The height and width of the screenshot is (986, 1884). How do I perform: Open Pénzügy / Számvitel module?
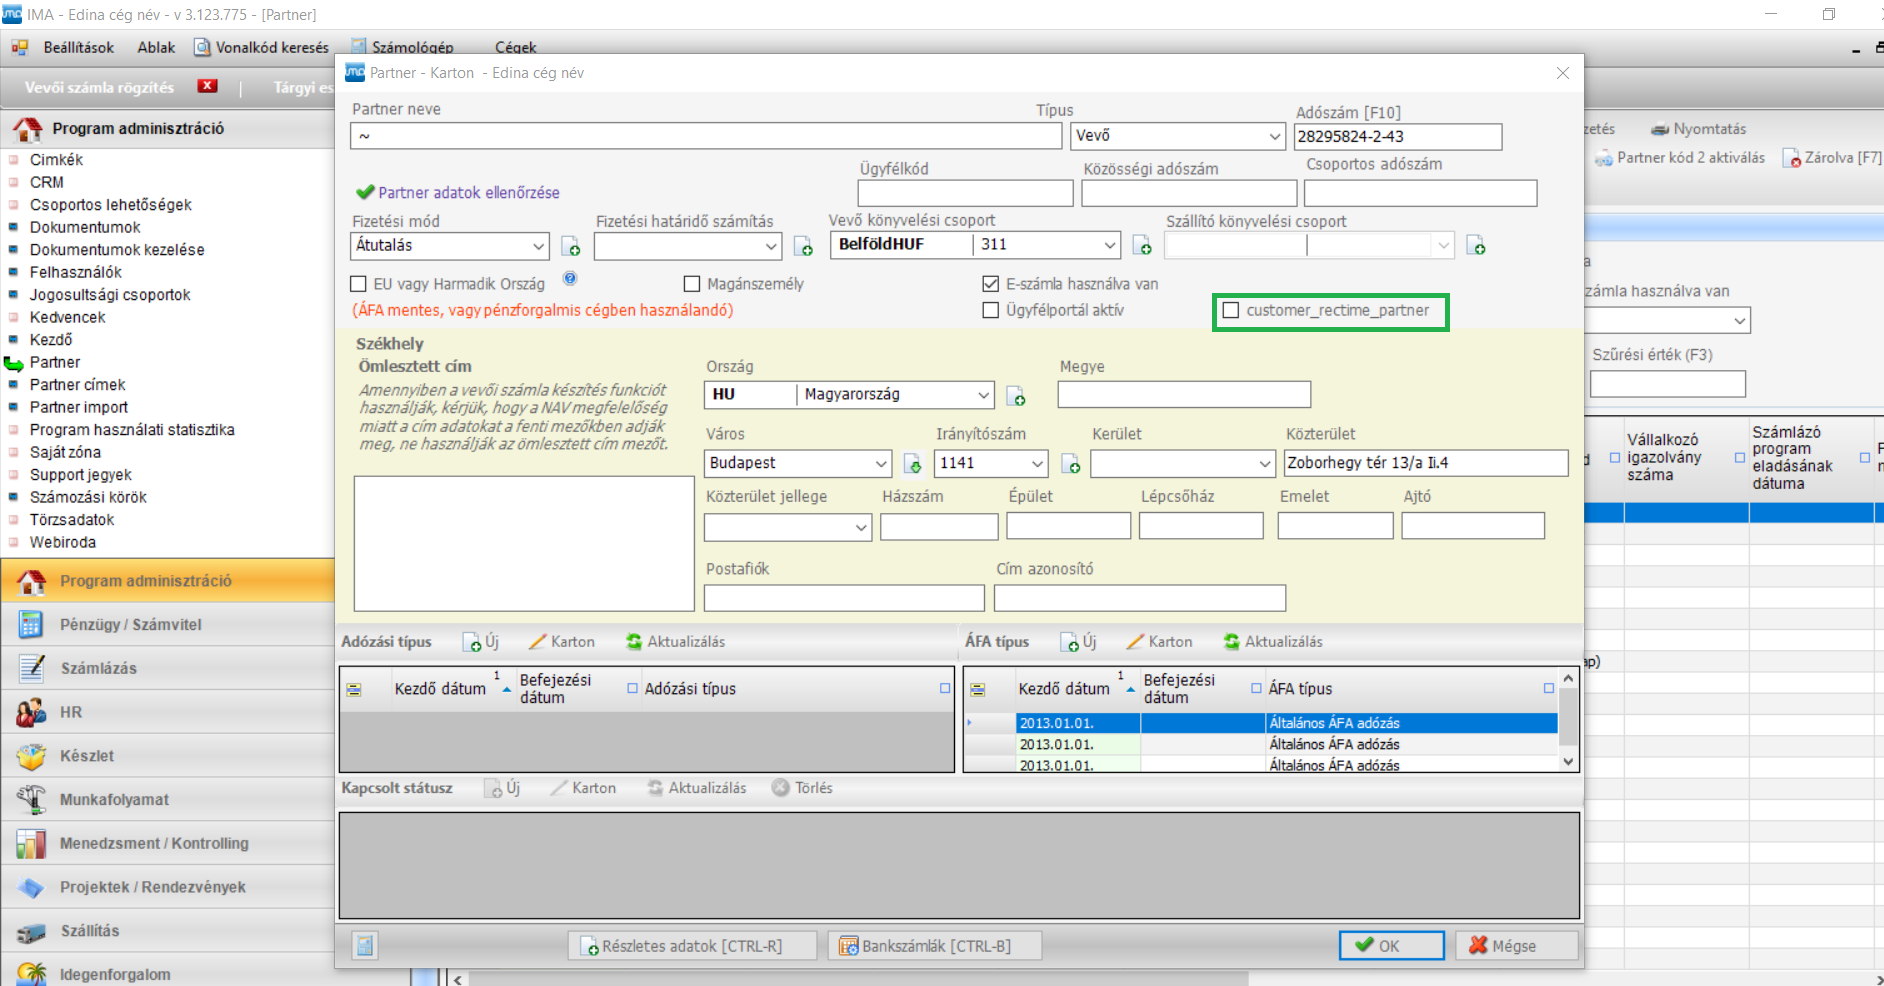(x=130, y=625)
